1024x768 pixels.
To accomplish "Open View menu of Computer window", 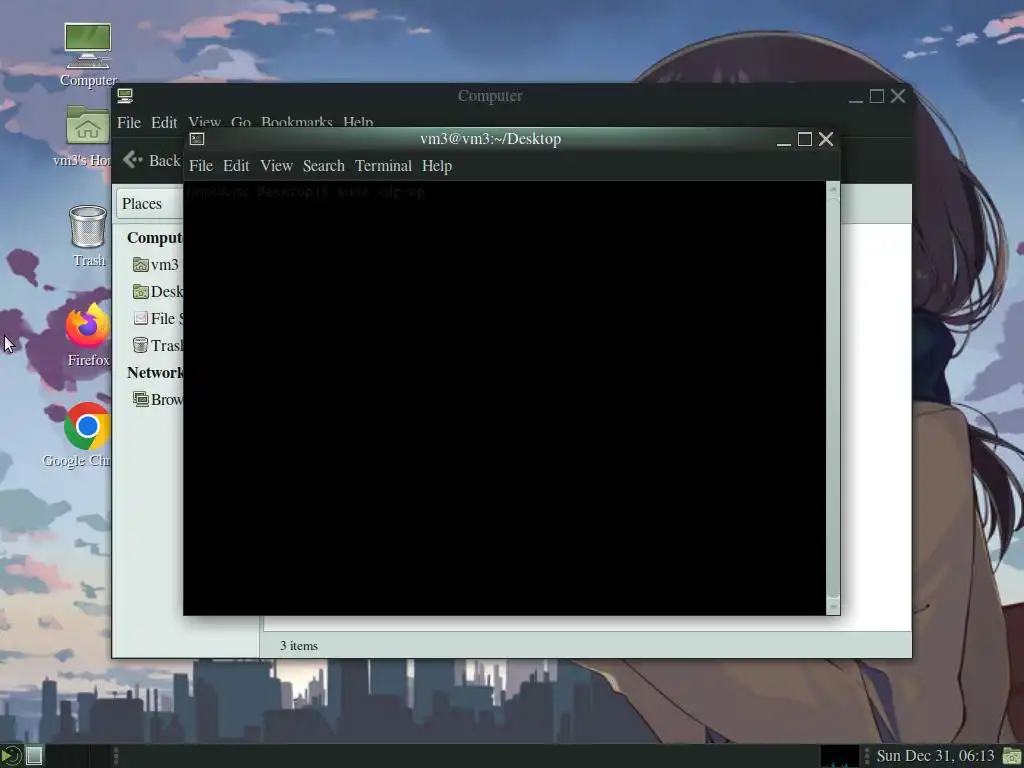I will point(204,122).
